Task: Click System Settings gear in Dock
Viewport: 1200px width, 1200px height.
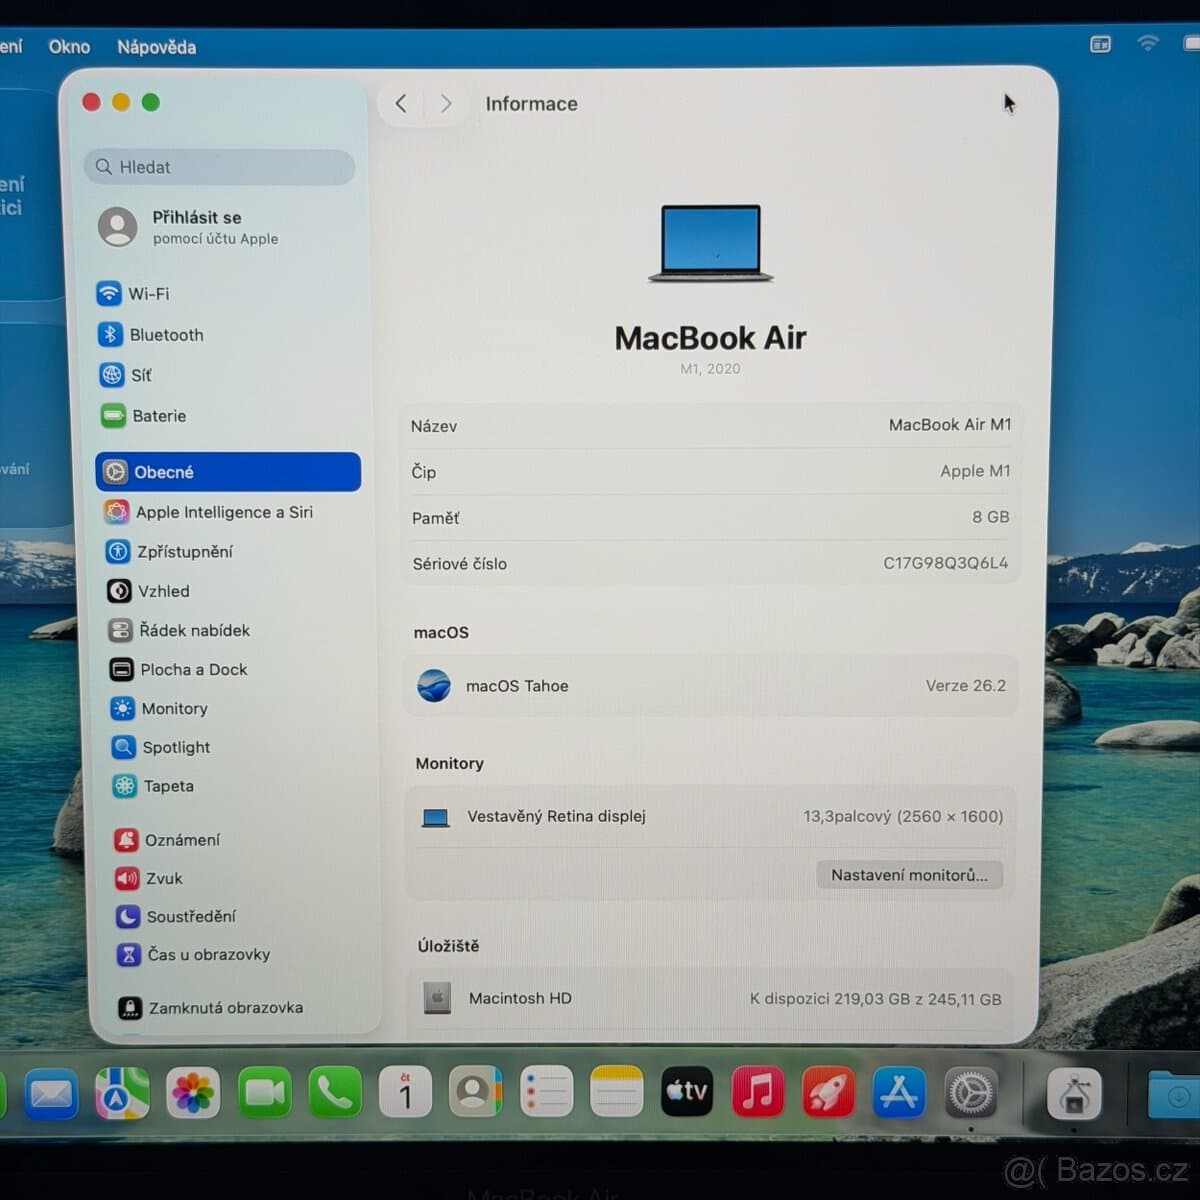Action: [x=971, y=1093]
